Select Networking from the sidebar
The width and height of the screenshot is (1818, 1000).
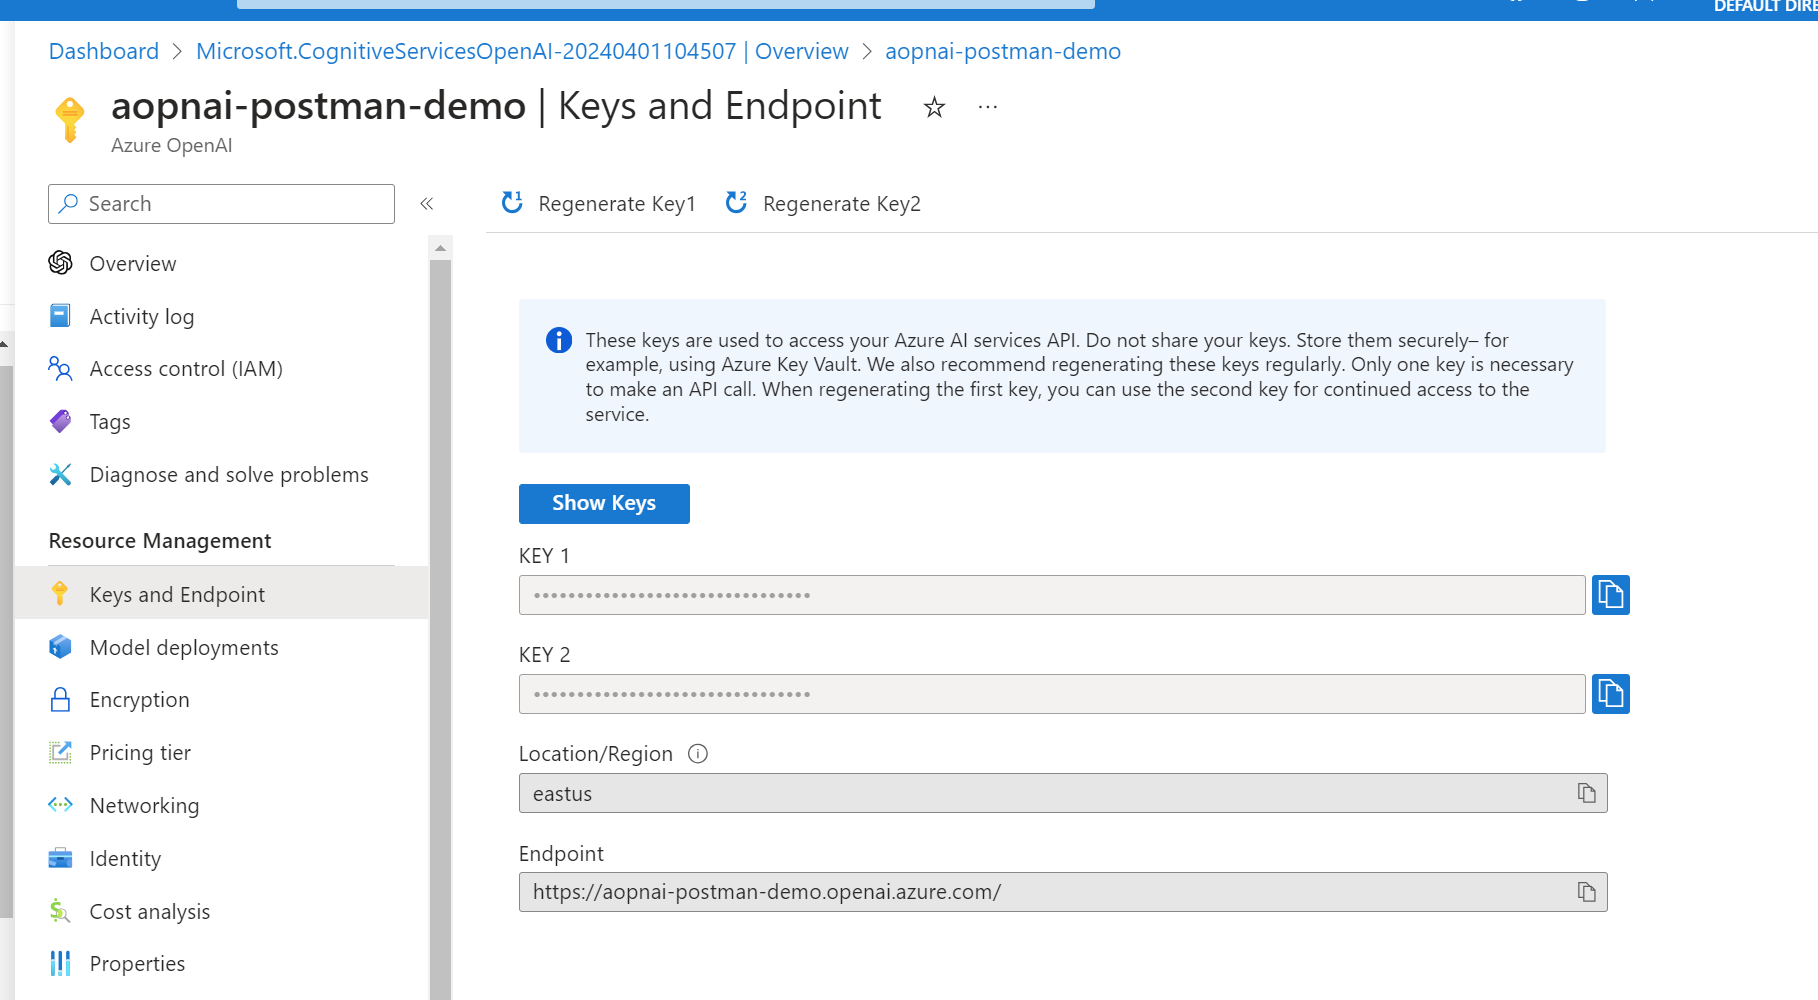144,806
